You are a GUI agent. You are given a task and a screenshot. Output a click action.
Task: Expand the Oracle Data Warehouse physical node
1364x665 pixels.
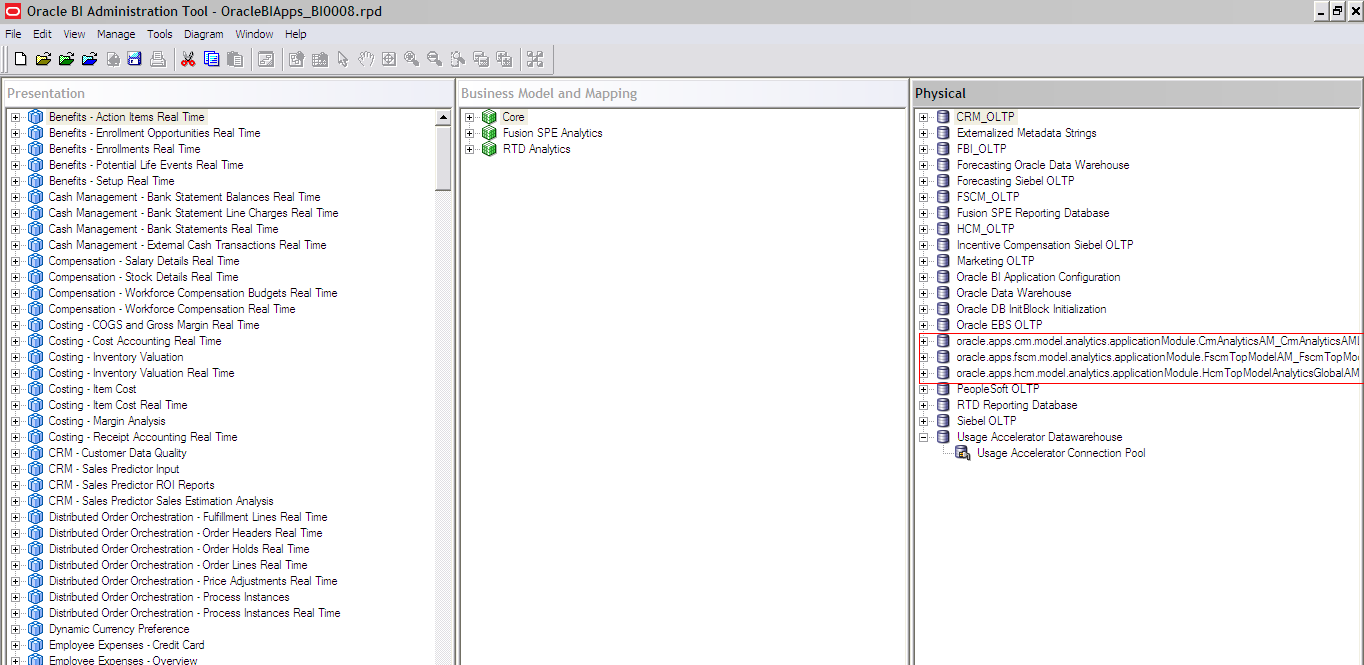click(924, 292)
